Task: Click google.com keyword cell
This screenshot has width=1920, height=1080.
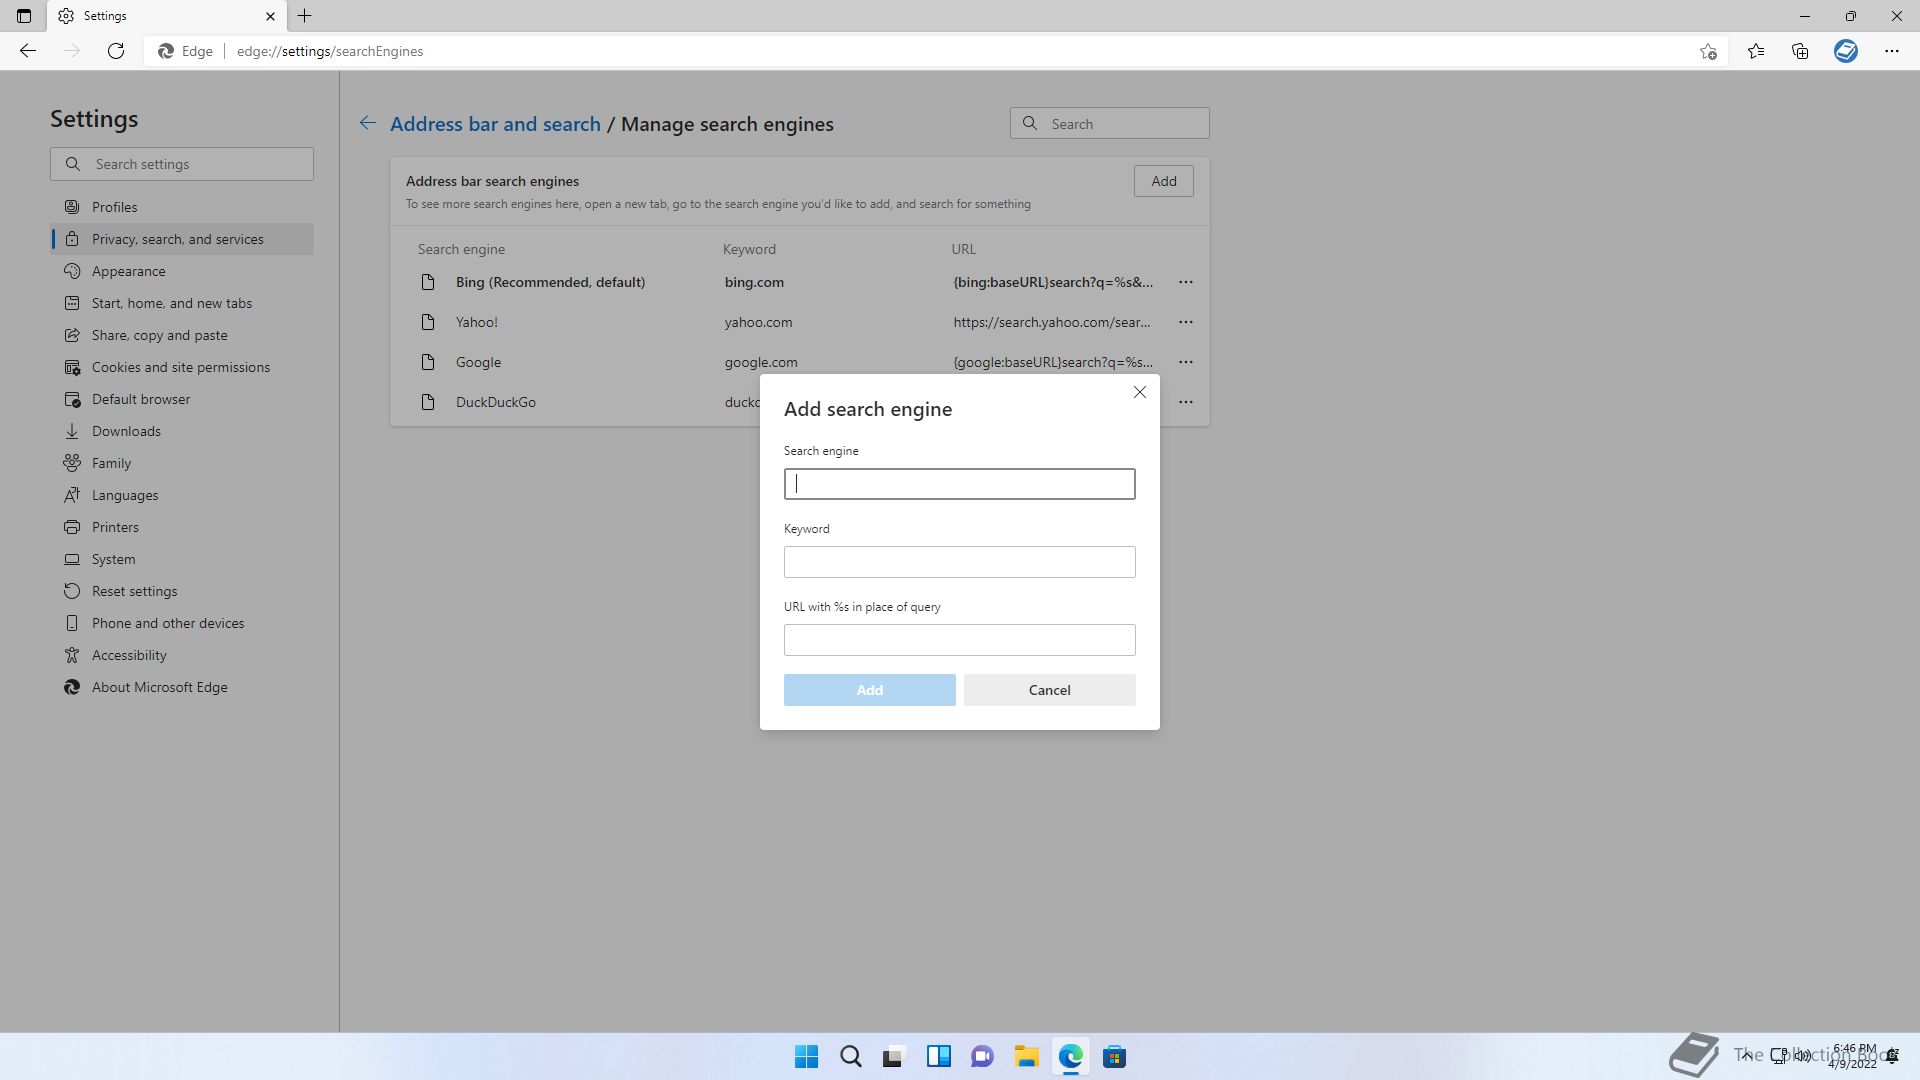Action: click(x=761, y=362)
